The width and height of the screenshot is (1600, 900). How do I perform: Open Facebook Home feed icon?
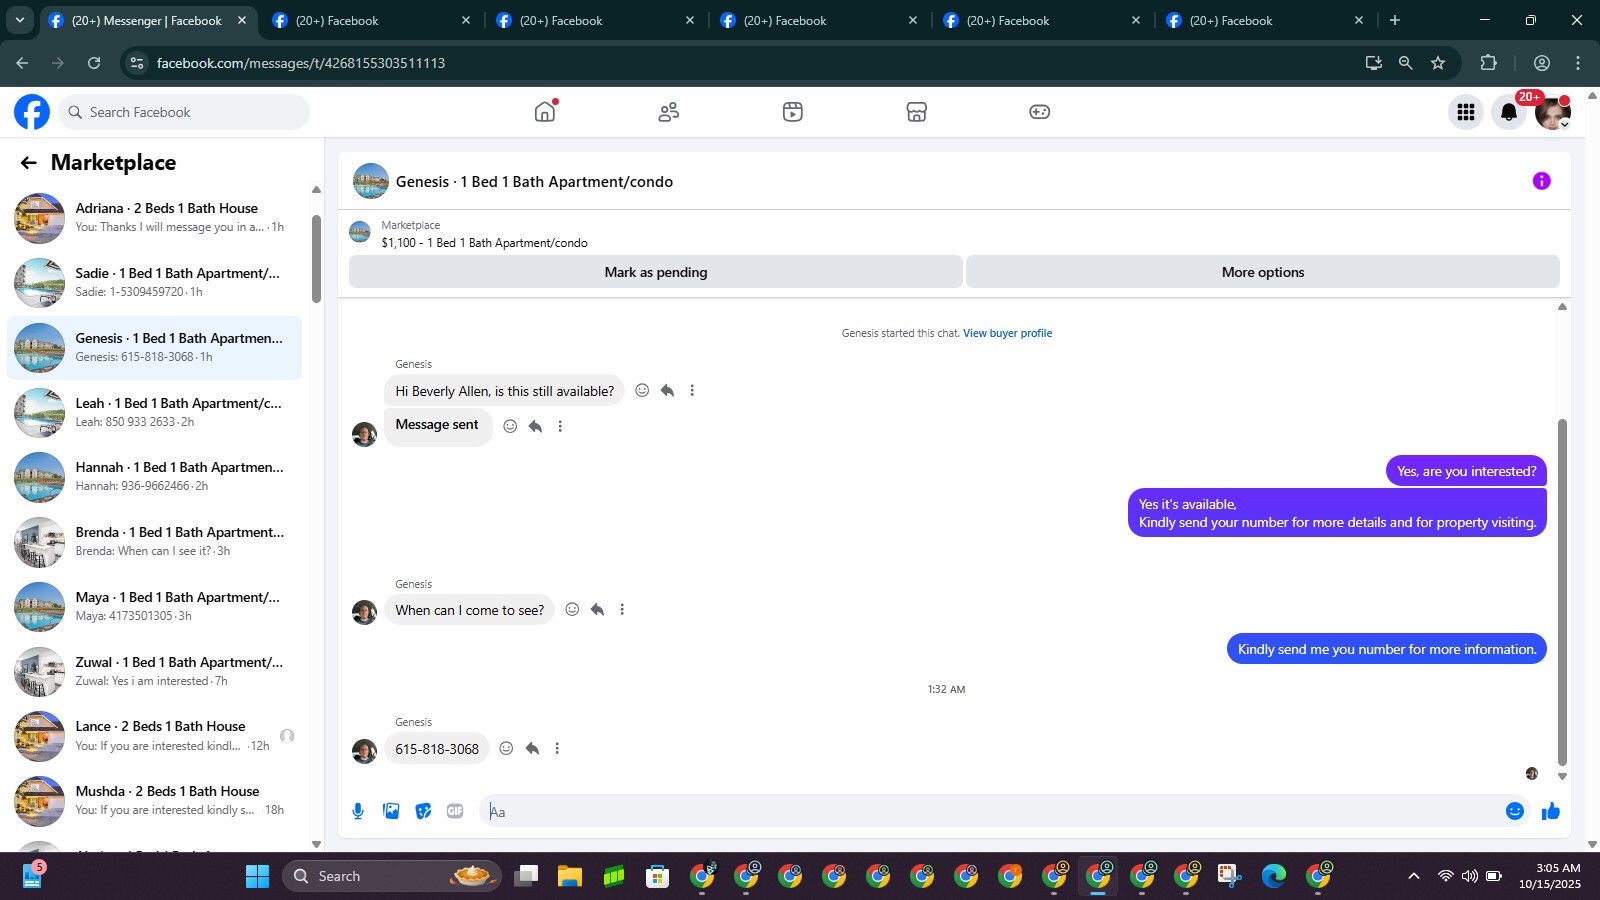(x=545, y=112)
